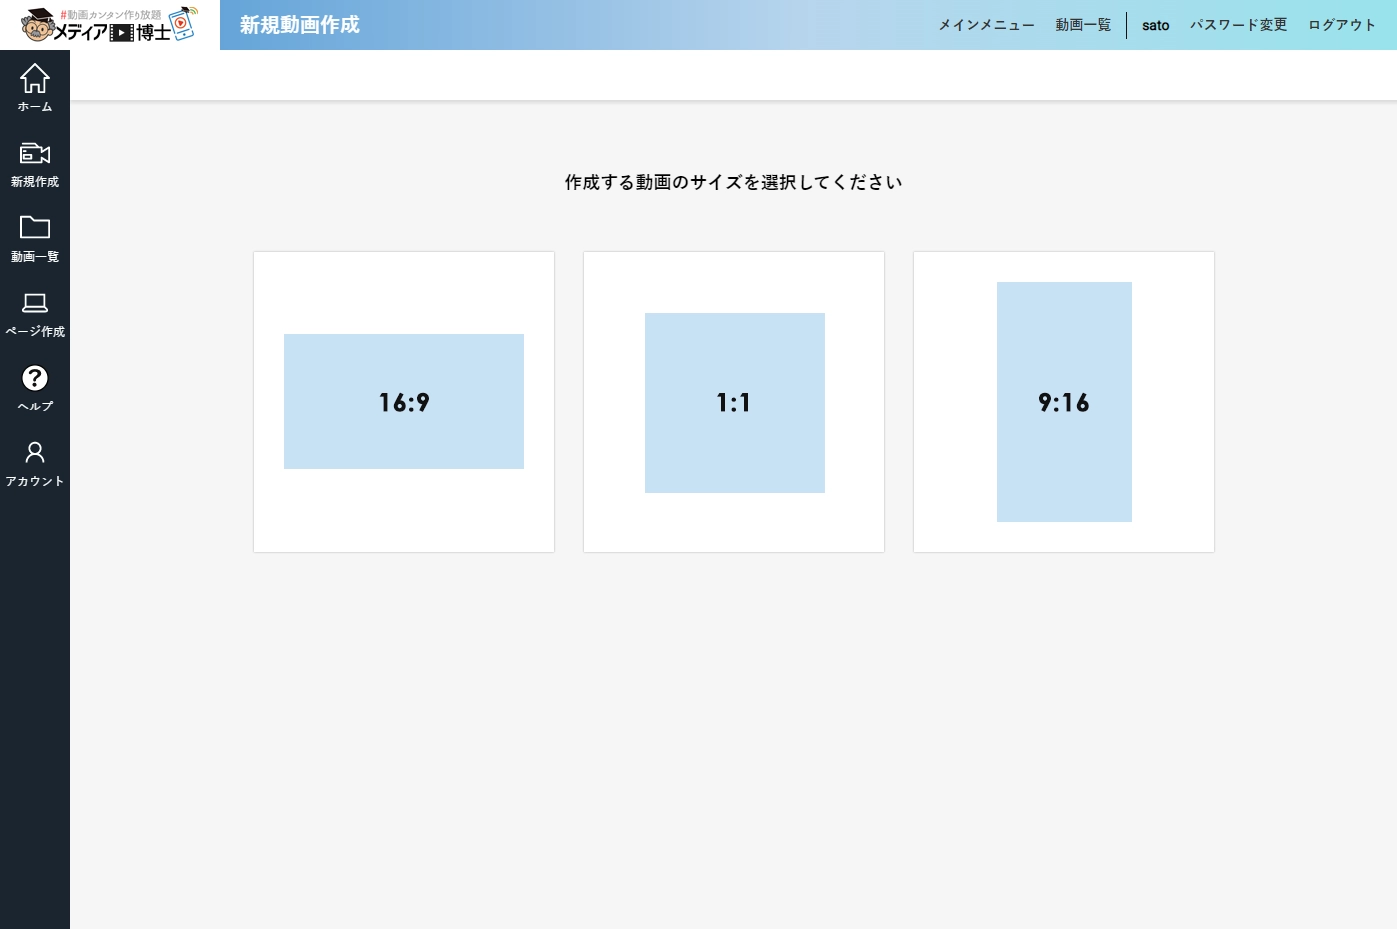Click the smartphone icon in the logo
Screen dimensions: 1397x929
coord(183,24)
